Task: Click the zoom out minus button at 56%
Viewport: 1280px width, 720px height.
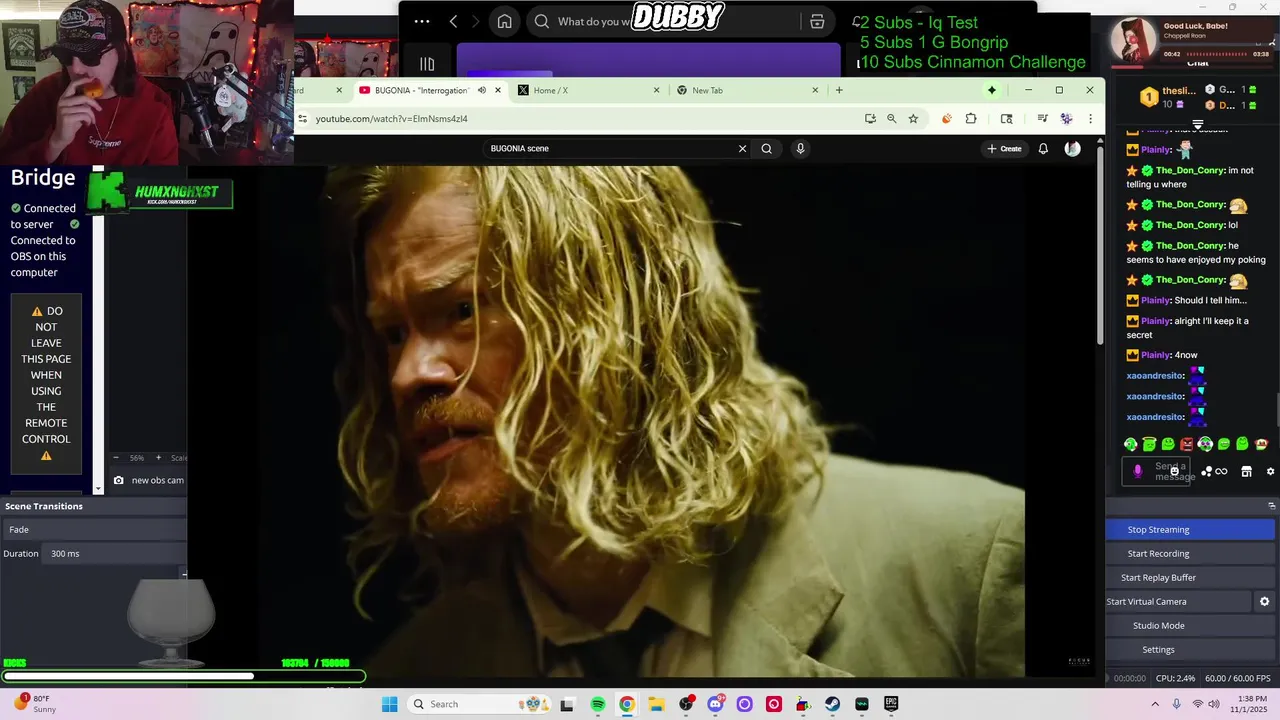Action: pos(116,458)
